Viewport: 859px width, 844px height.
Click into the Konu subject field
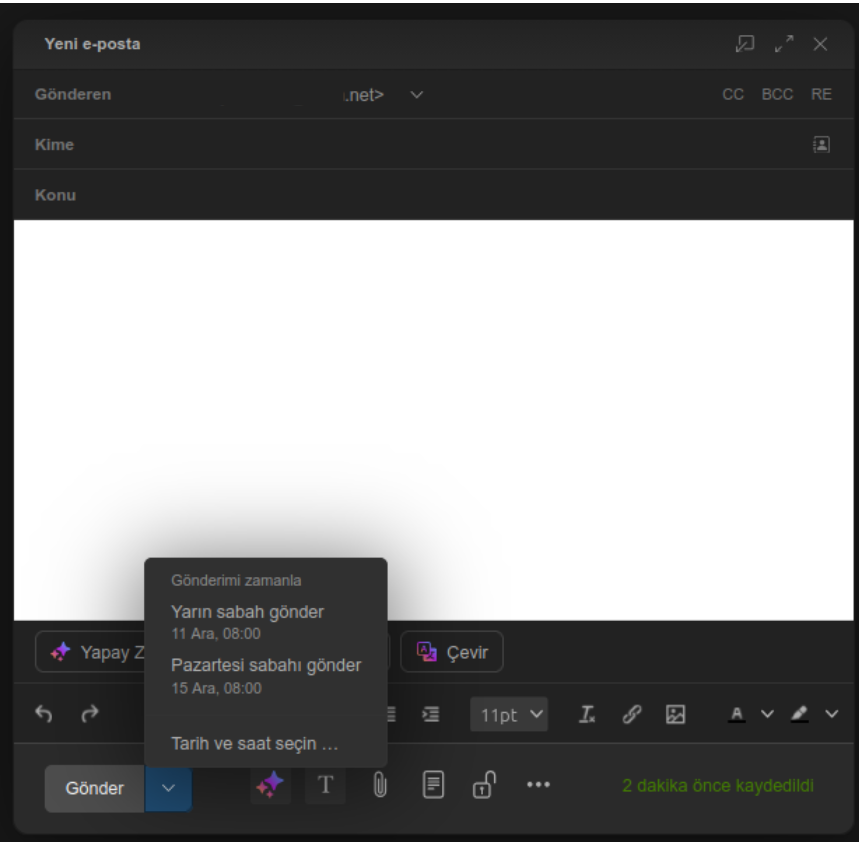[430, 195]
